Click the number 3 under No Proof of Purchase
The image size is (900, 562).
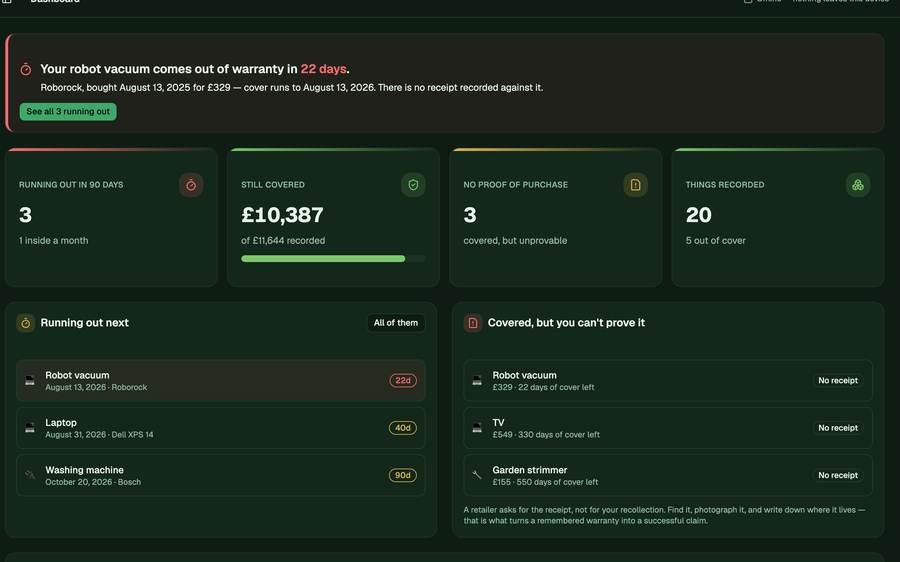pyautogui.click(x=470, y=215)
